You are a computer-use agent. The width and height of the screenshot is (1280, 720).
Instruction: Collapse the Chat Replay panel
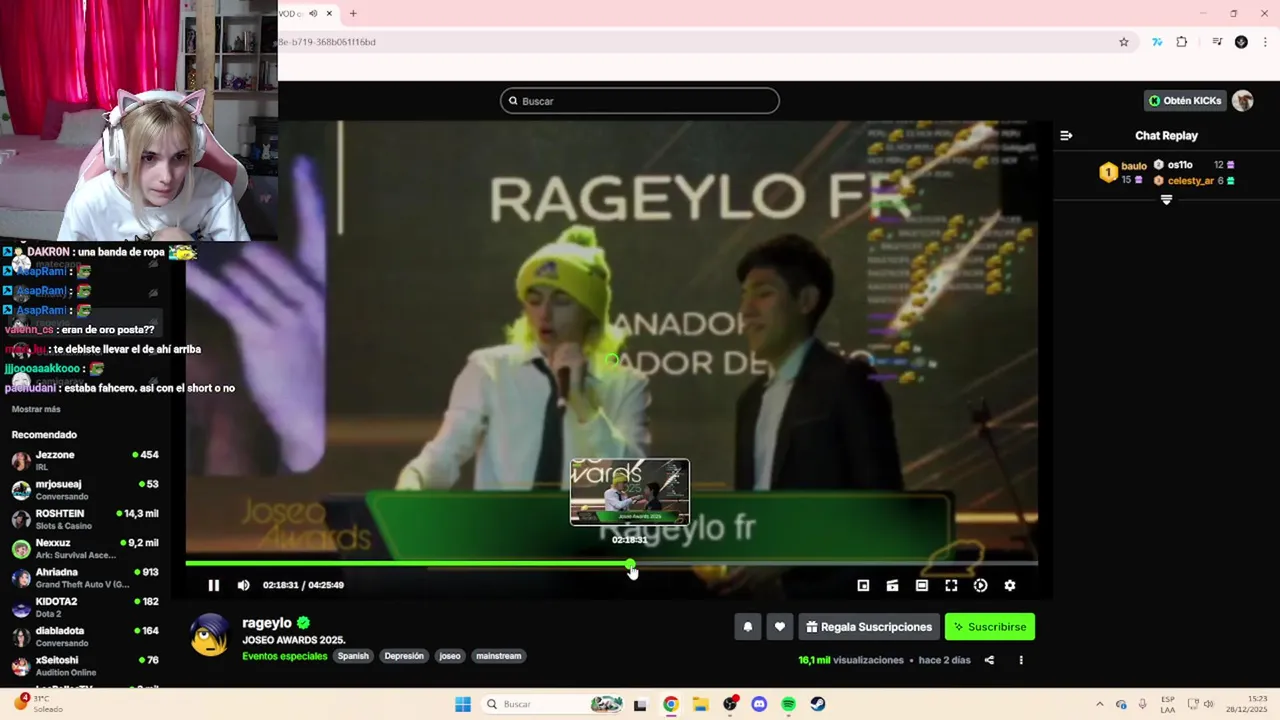[x=1066, y=136]
